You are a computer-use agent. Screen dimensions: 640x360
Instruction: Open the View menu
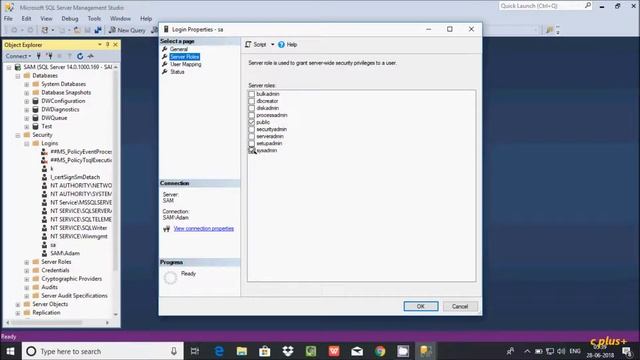[x=46, y=18]
